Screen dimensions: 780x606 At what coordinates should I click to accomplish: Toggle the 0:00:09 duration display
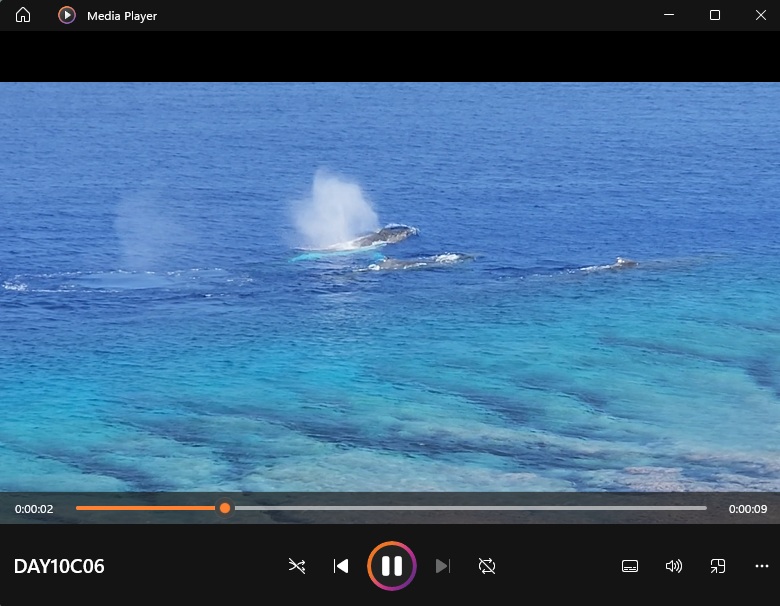(747, 509)
